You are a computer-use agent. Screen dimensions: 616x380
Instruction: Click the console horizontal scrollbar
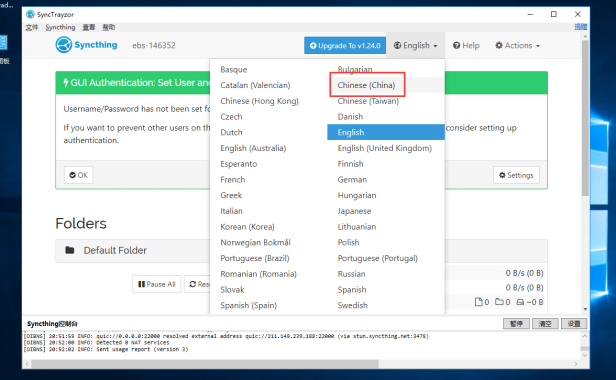coord(205,364)
